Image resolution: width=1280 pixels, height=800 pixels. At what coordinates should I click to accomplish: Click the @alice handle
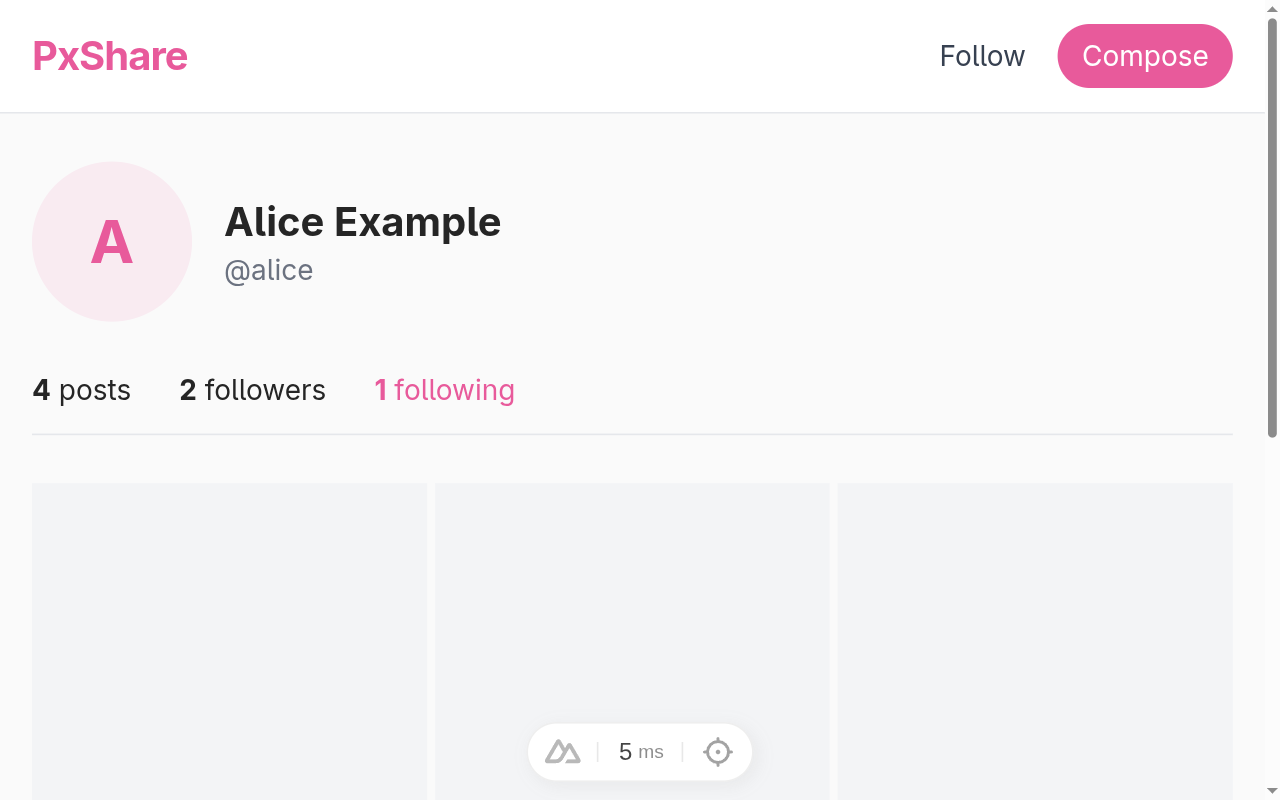[x=269, y=270]
